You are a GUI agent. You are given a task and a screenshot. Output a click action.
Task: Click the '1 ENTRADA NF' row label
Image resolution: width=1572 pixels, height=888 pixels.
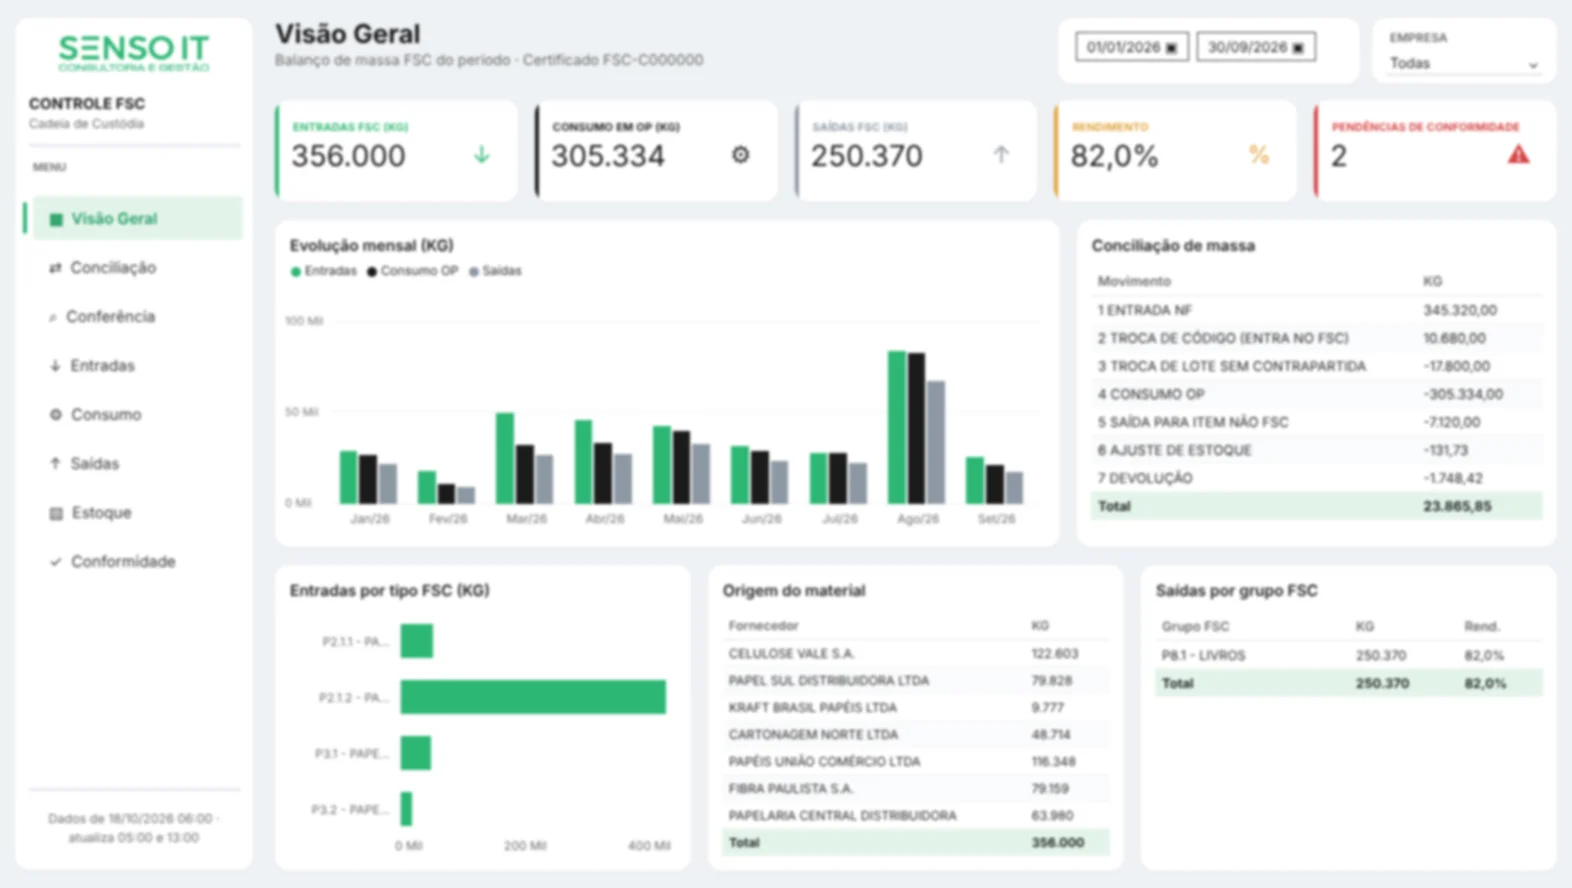tap(1145, 310)
